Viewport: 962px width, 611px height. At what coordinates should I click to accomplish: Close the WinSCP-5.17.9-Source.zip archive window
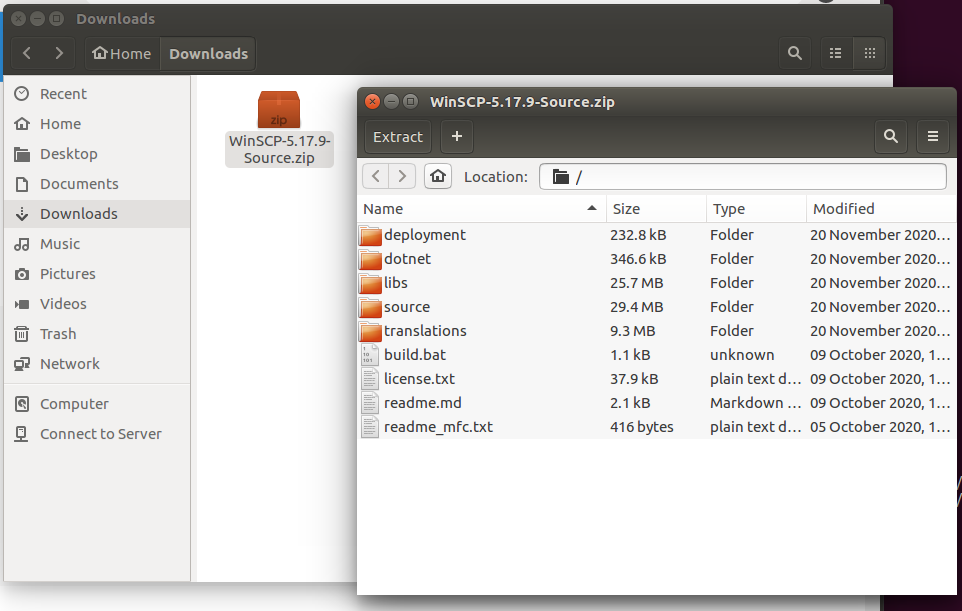pos(372,102)
